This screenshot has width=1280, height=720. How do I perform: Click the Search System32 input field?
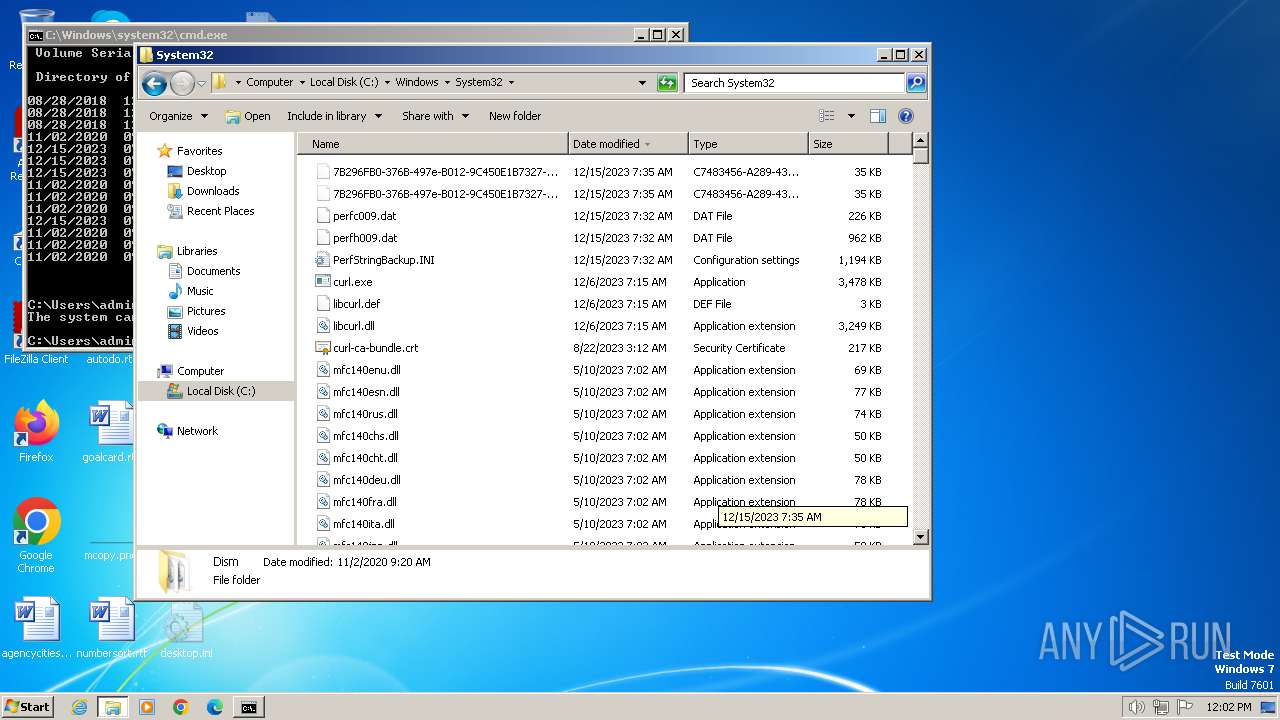[x=795, y=83]
